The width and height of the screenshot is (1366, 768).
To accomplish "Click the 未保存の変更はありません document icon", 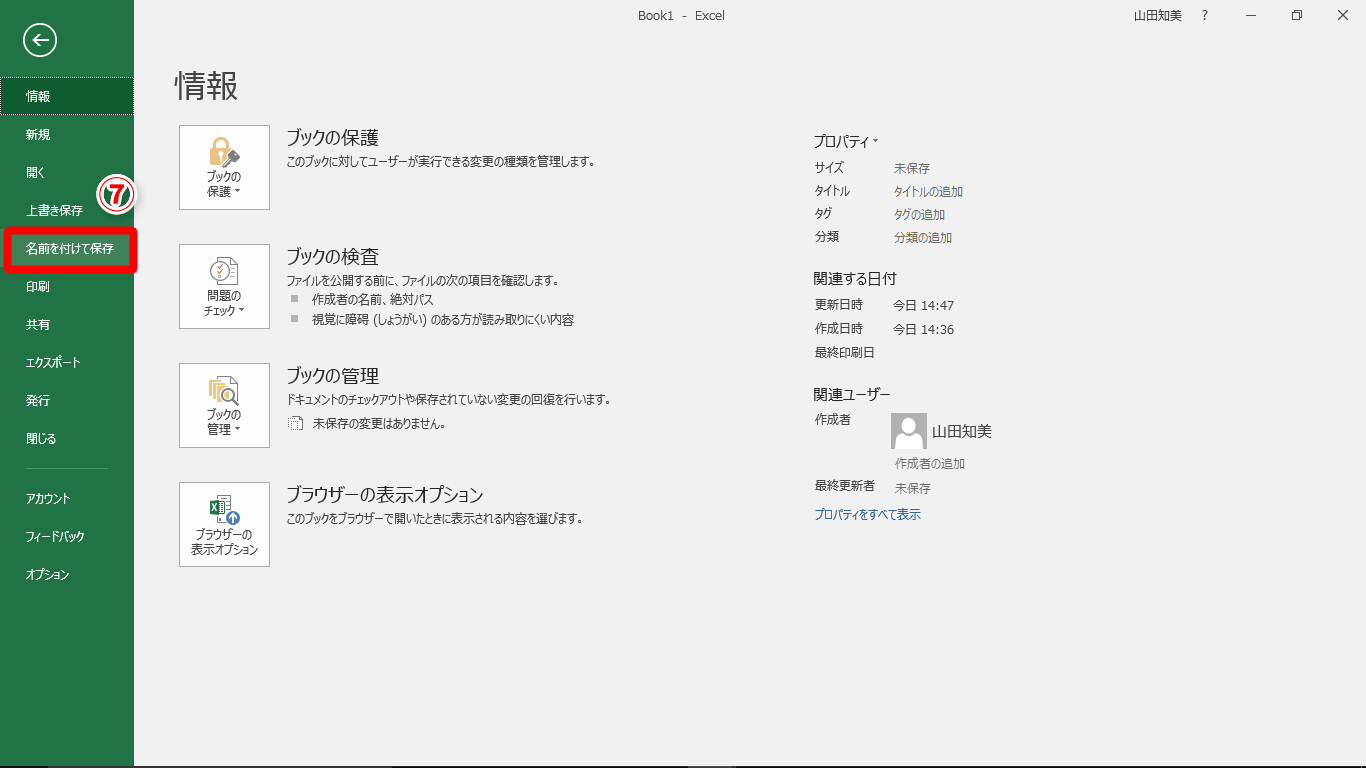I will point(295,423).
